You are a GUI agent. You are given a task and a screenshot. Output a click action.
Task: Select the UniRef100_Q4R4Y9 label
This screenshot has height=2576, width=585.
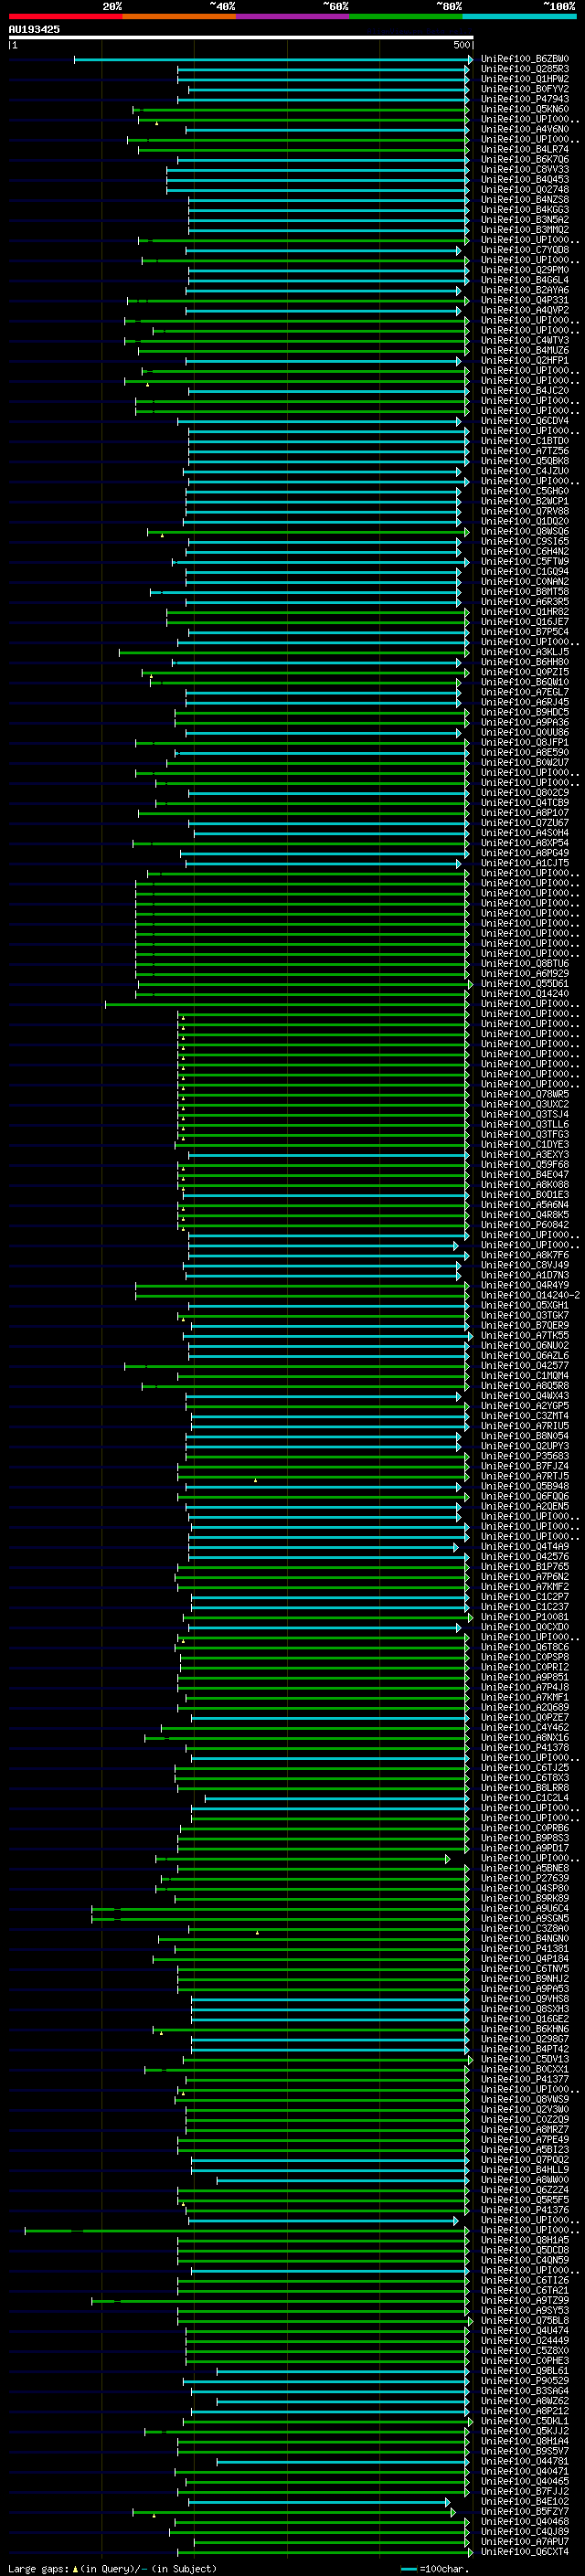click(x=525, y=1285)
